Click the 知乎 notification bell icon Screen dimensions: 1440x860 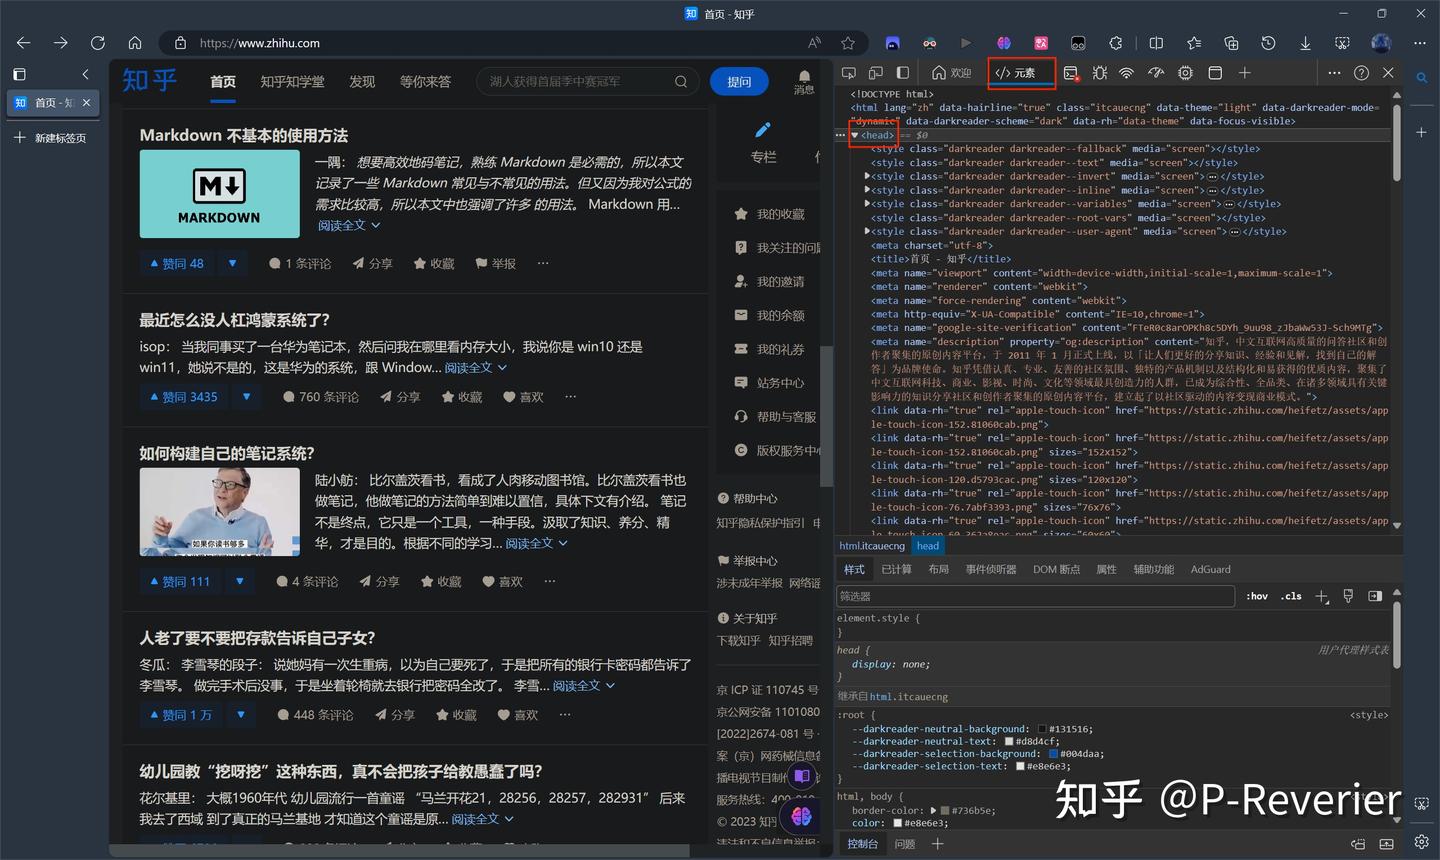[804, 74]
